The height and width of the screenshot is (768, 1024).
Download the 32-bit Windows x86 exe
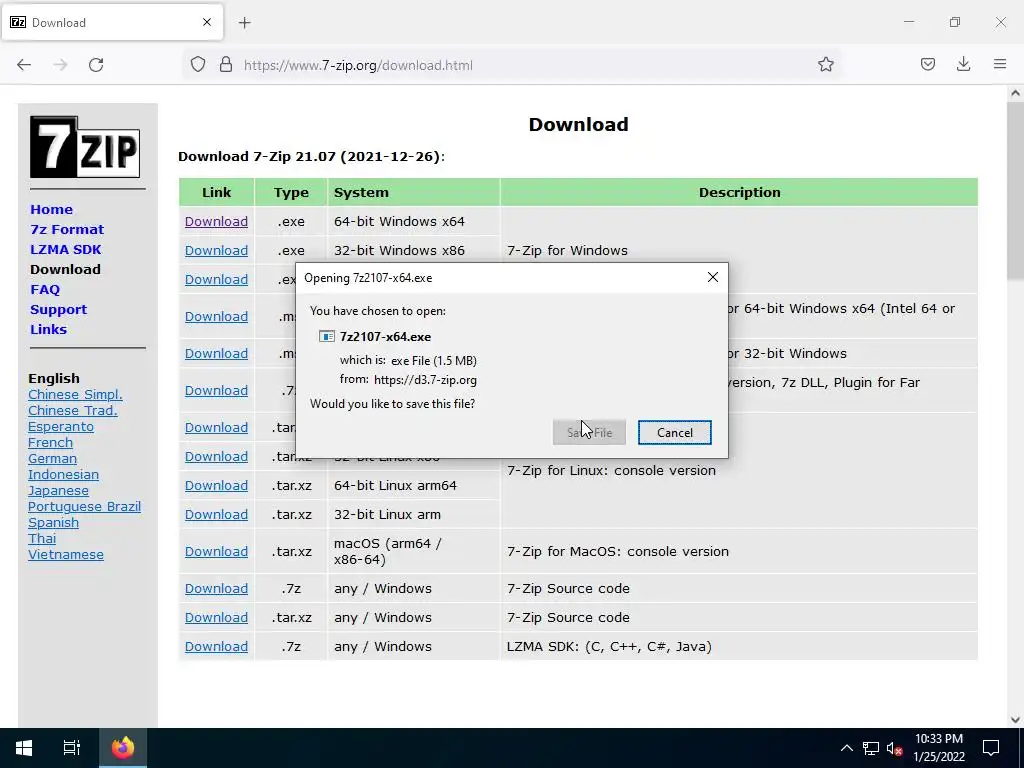(x=216, y=251)
